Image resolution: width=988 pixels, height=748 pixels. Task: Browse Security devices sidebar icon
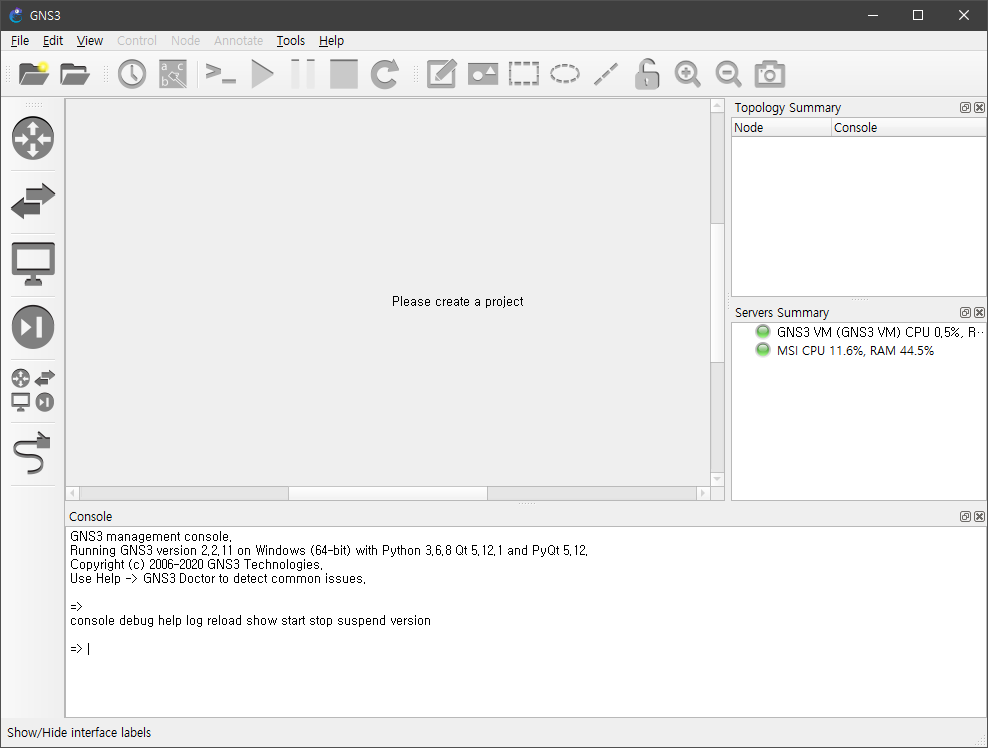(33, 327)
